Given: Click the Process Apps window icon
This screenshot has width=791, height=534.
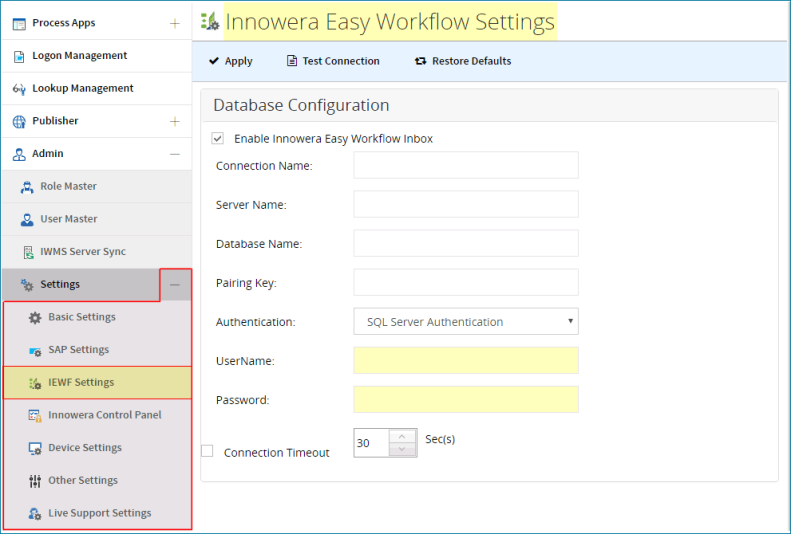Looking at the screenshot, I should [x=19, y=24].
